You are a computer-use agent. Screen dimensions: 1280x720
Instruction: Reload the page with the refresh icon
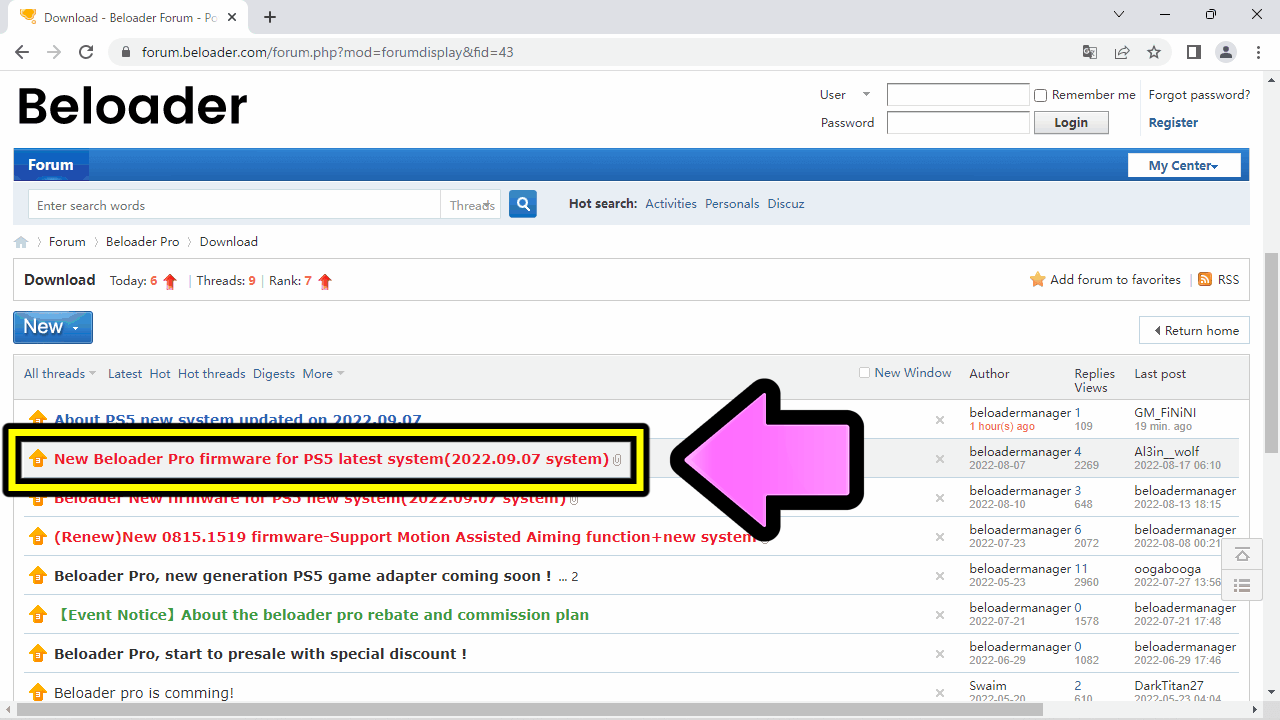86,52
